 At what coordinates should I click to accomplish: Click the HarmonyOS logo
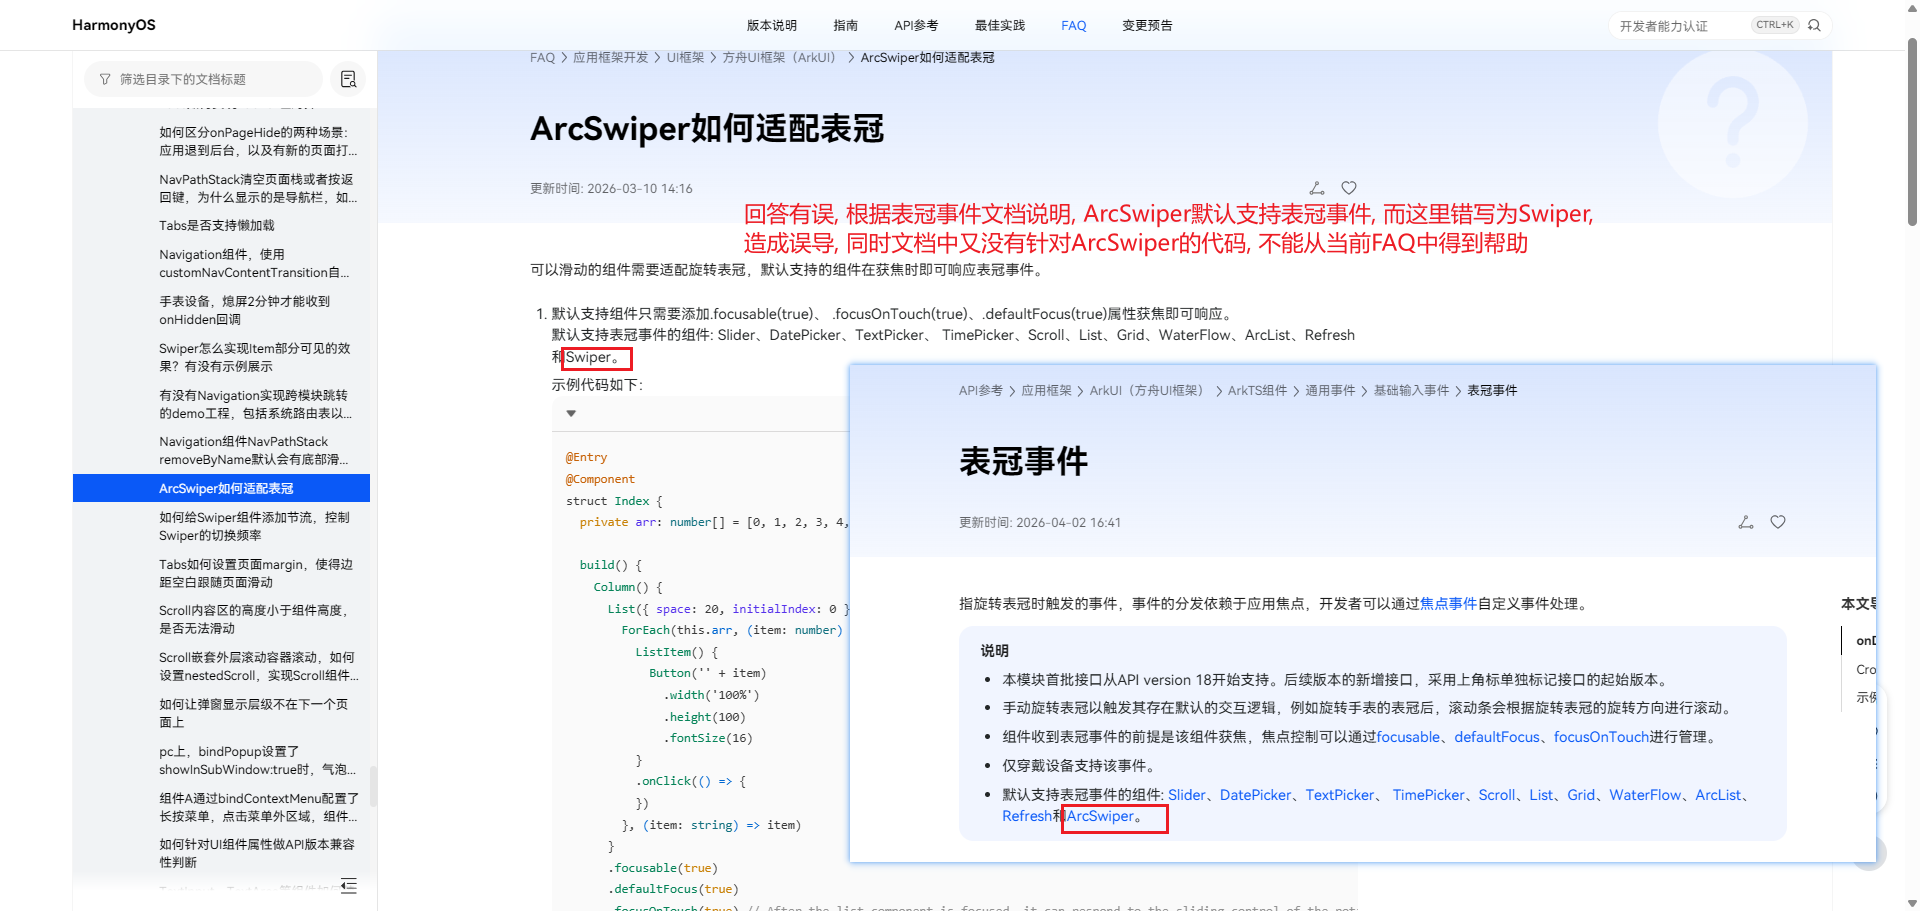tap(114, 25)
